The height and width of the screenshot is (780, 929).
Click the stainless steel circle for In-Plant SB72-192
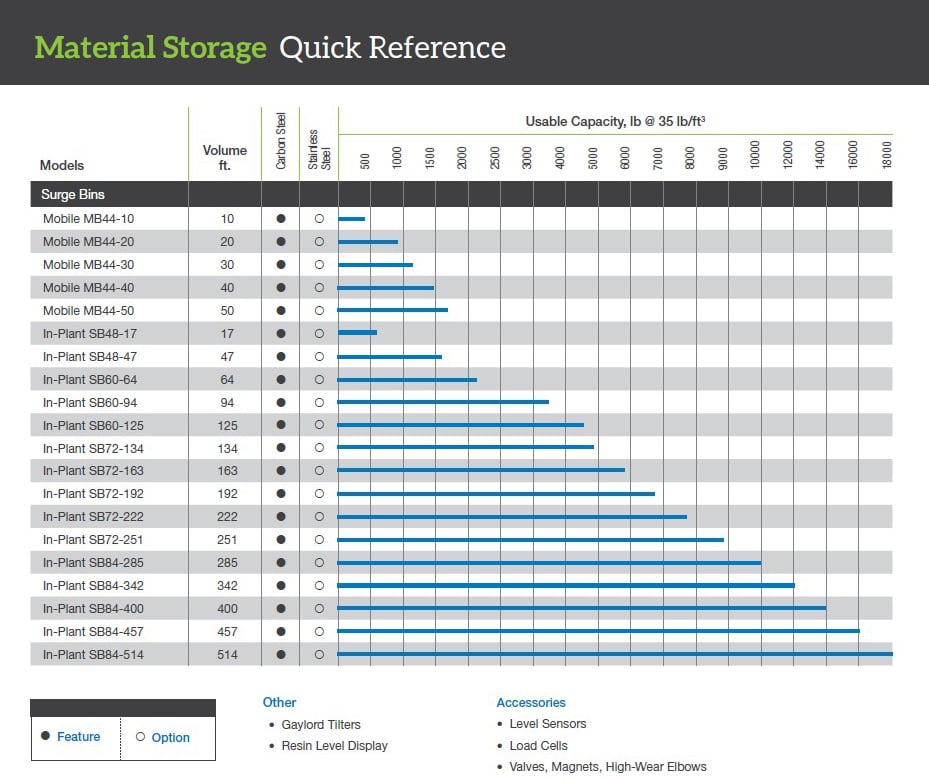319,493
